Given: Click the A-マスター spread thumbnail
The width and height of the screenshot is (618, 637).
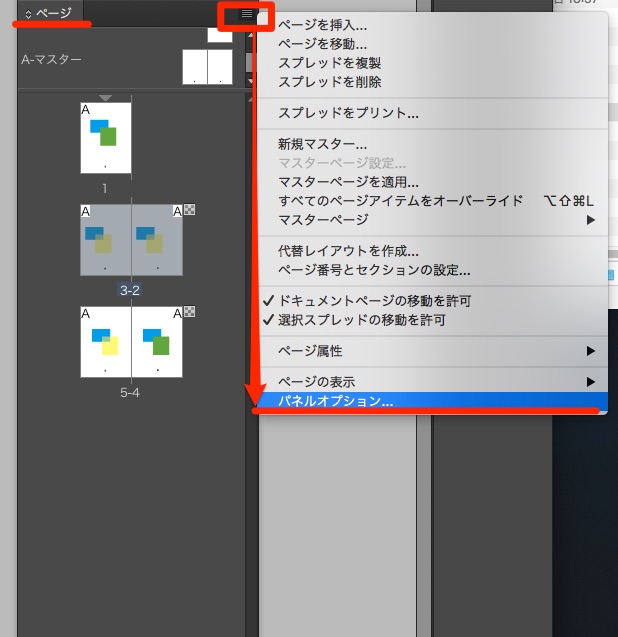Looking at the screenshot, I should pyautogui.click(x=207, y=67).
